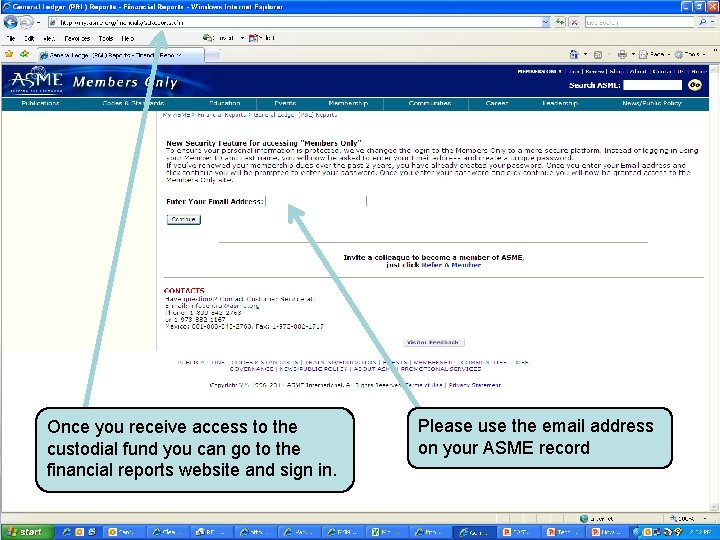
Task: Click the Windows Start button
Action: pyautogui.click(x=27, y=532)
